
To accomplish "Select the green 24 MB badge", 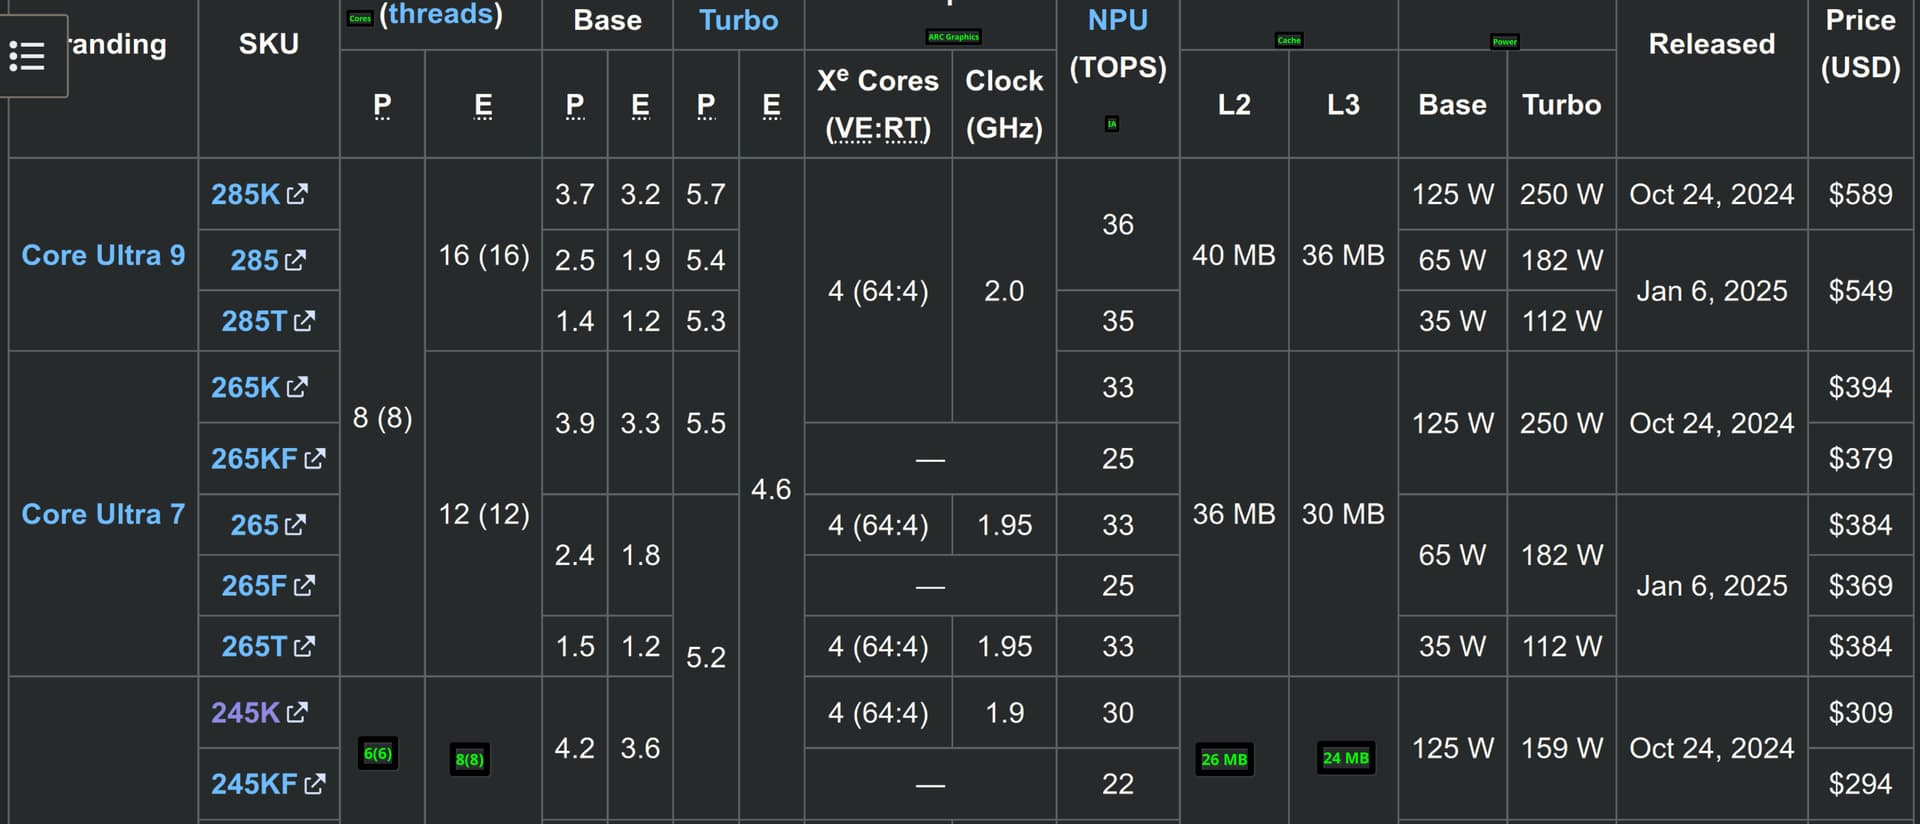I will pos(1345,758).
